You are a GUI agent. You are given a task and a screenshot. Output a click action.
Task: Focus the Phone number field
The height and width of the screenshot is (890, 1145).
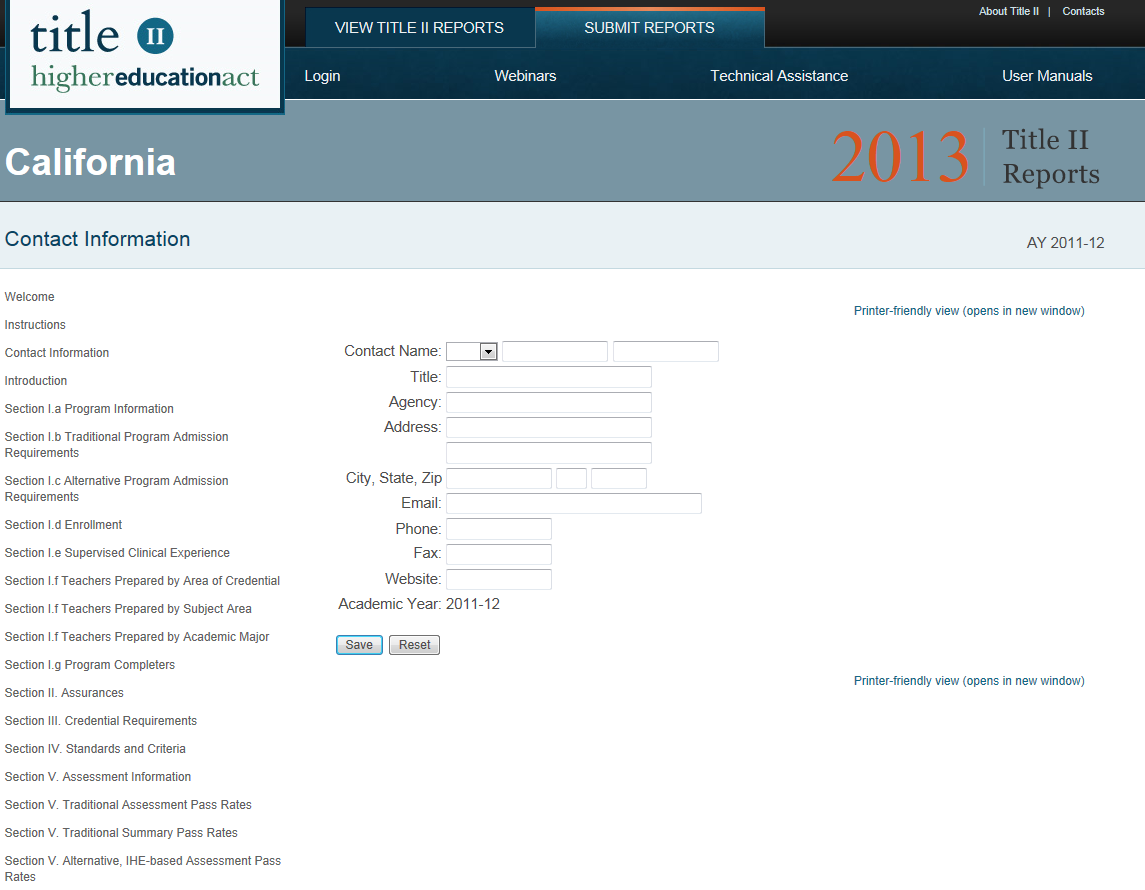[x=499, y=529]
